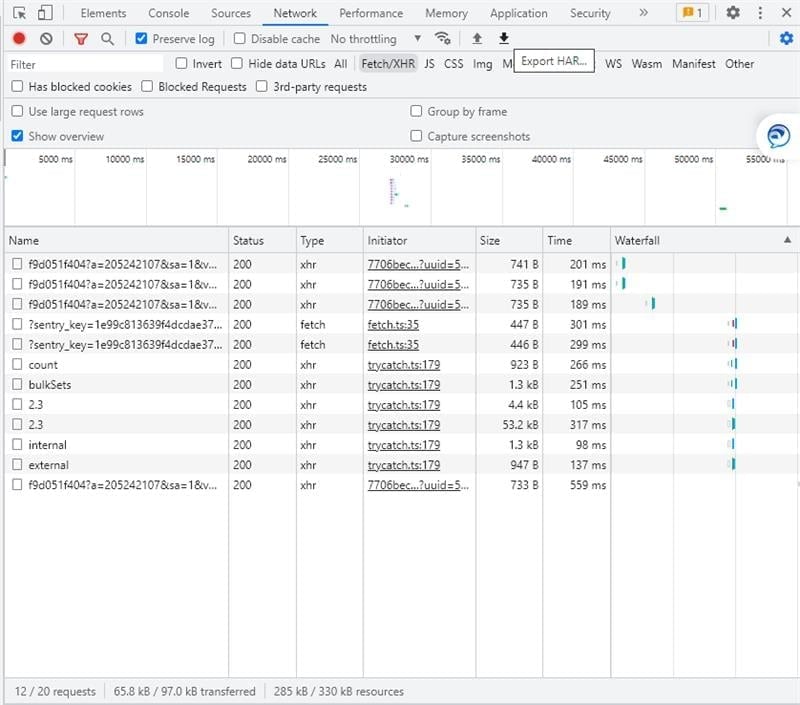Open the Memory tab
The width and height of the screenshot is (800, 705).
coord(446,13)
